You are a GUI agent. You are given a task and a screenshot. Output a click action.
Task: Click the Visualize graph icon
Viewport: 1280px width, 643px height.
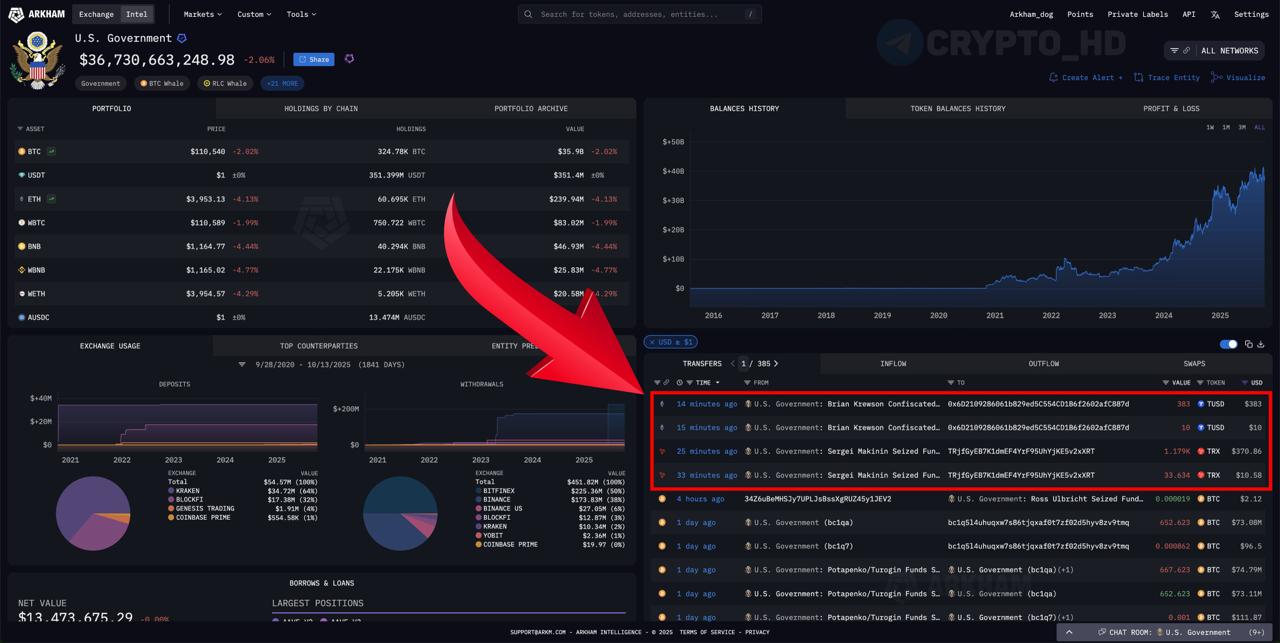pyautogui.click(x=1216, y=77)
